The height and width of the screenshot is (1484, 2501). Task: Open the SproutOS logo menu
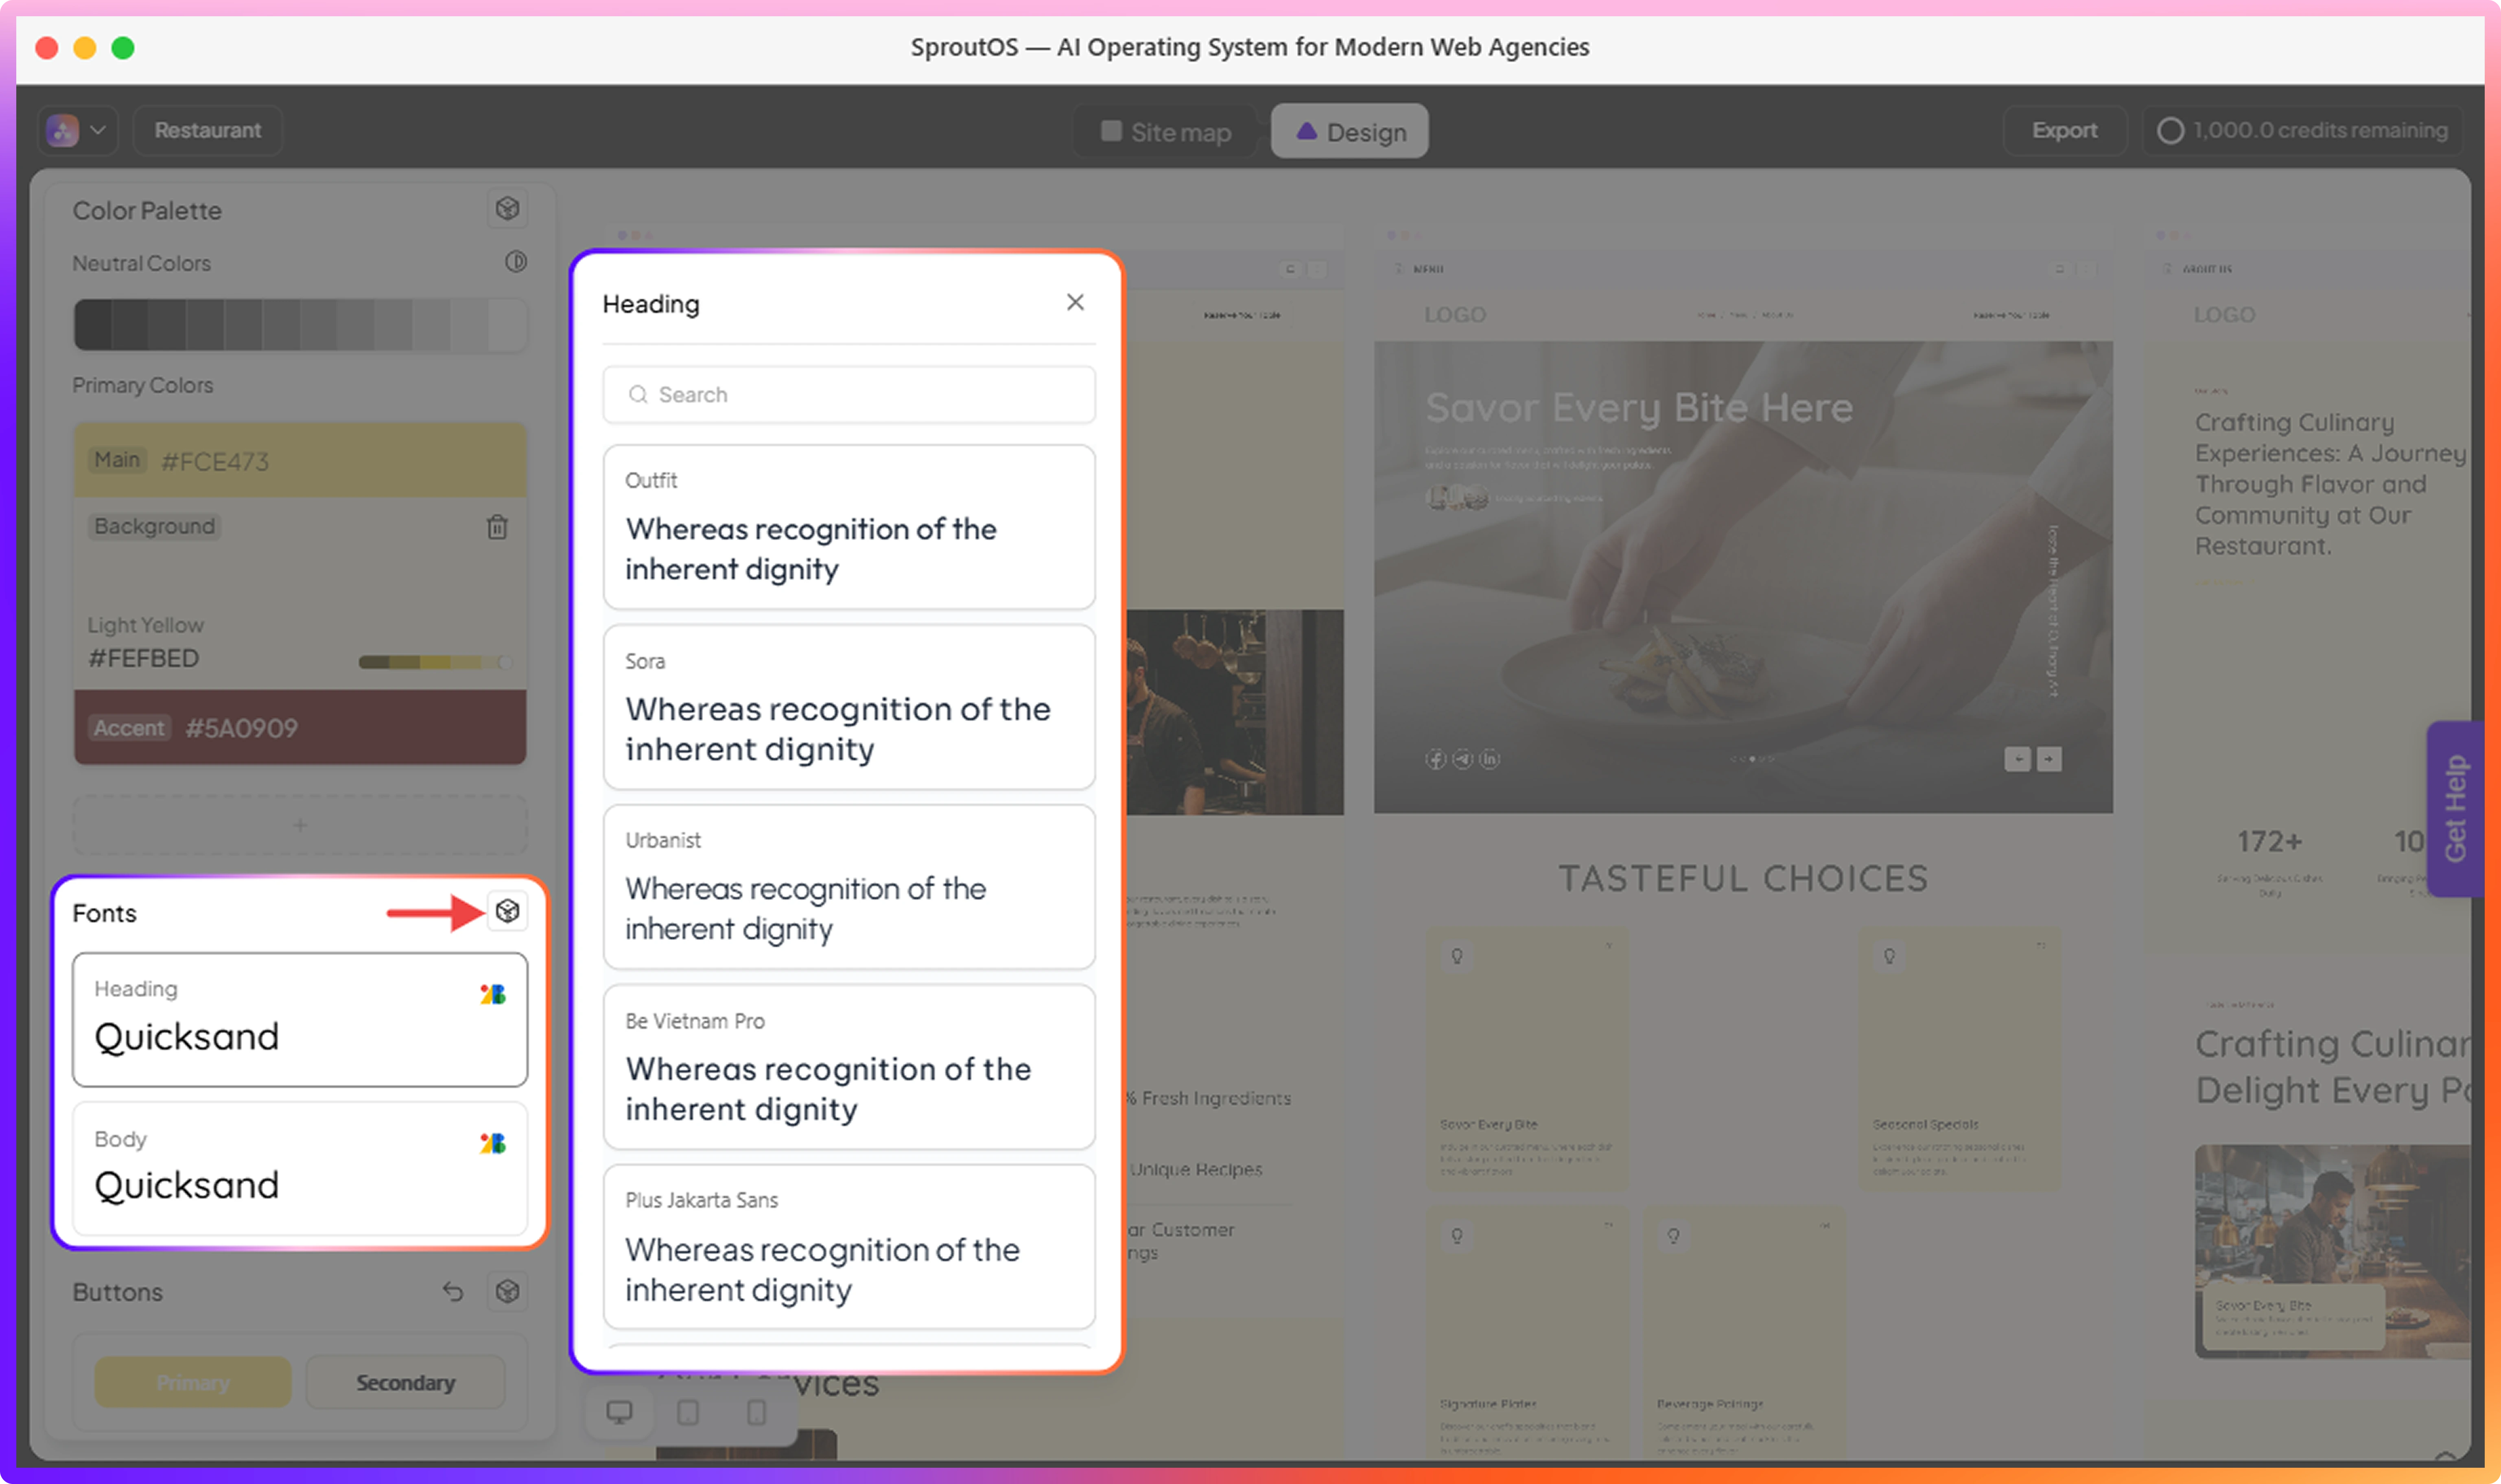tap(78, 130)
